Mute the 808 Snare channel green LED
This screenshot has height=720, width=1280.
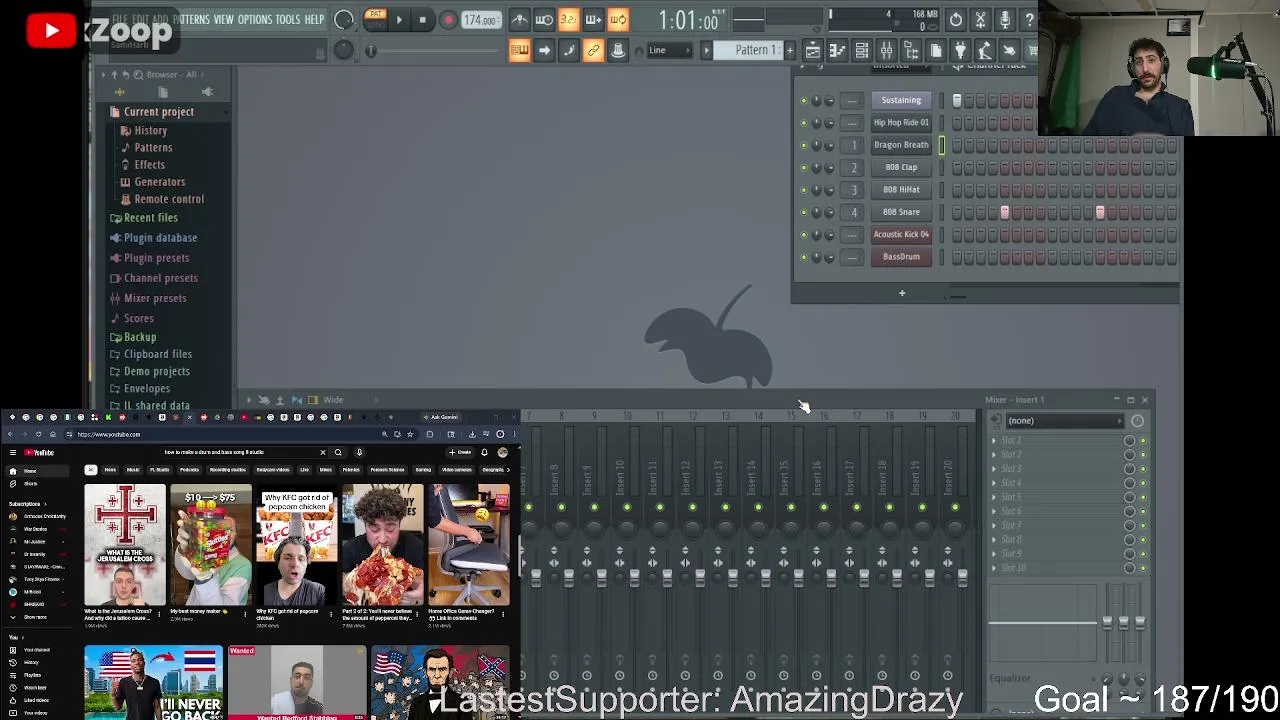tap(803, 212)
